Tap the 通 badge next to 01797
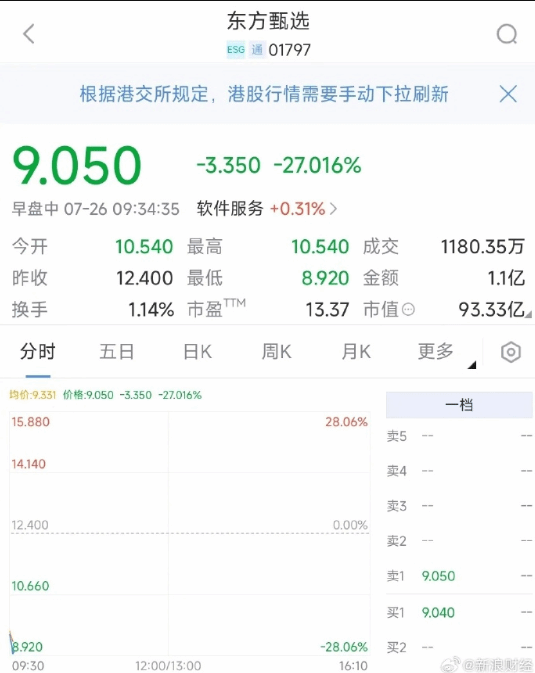Screen dimensions: 535x673 (x=257, y=50)
